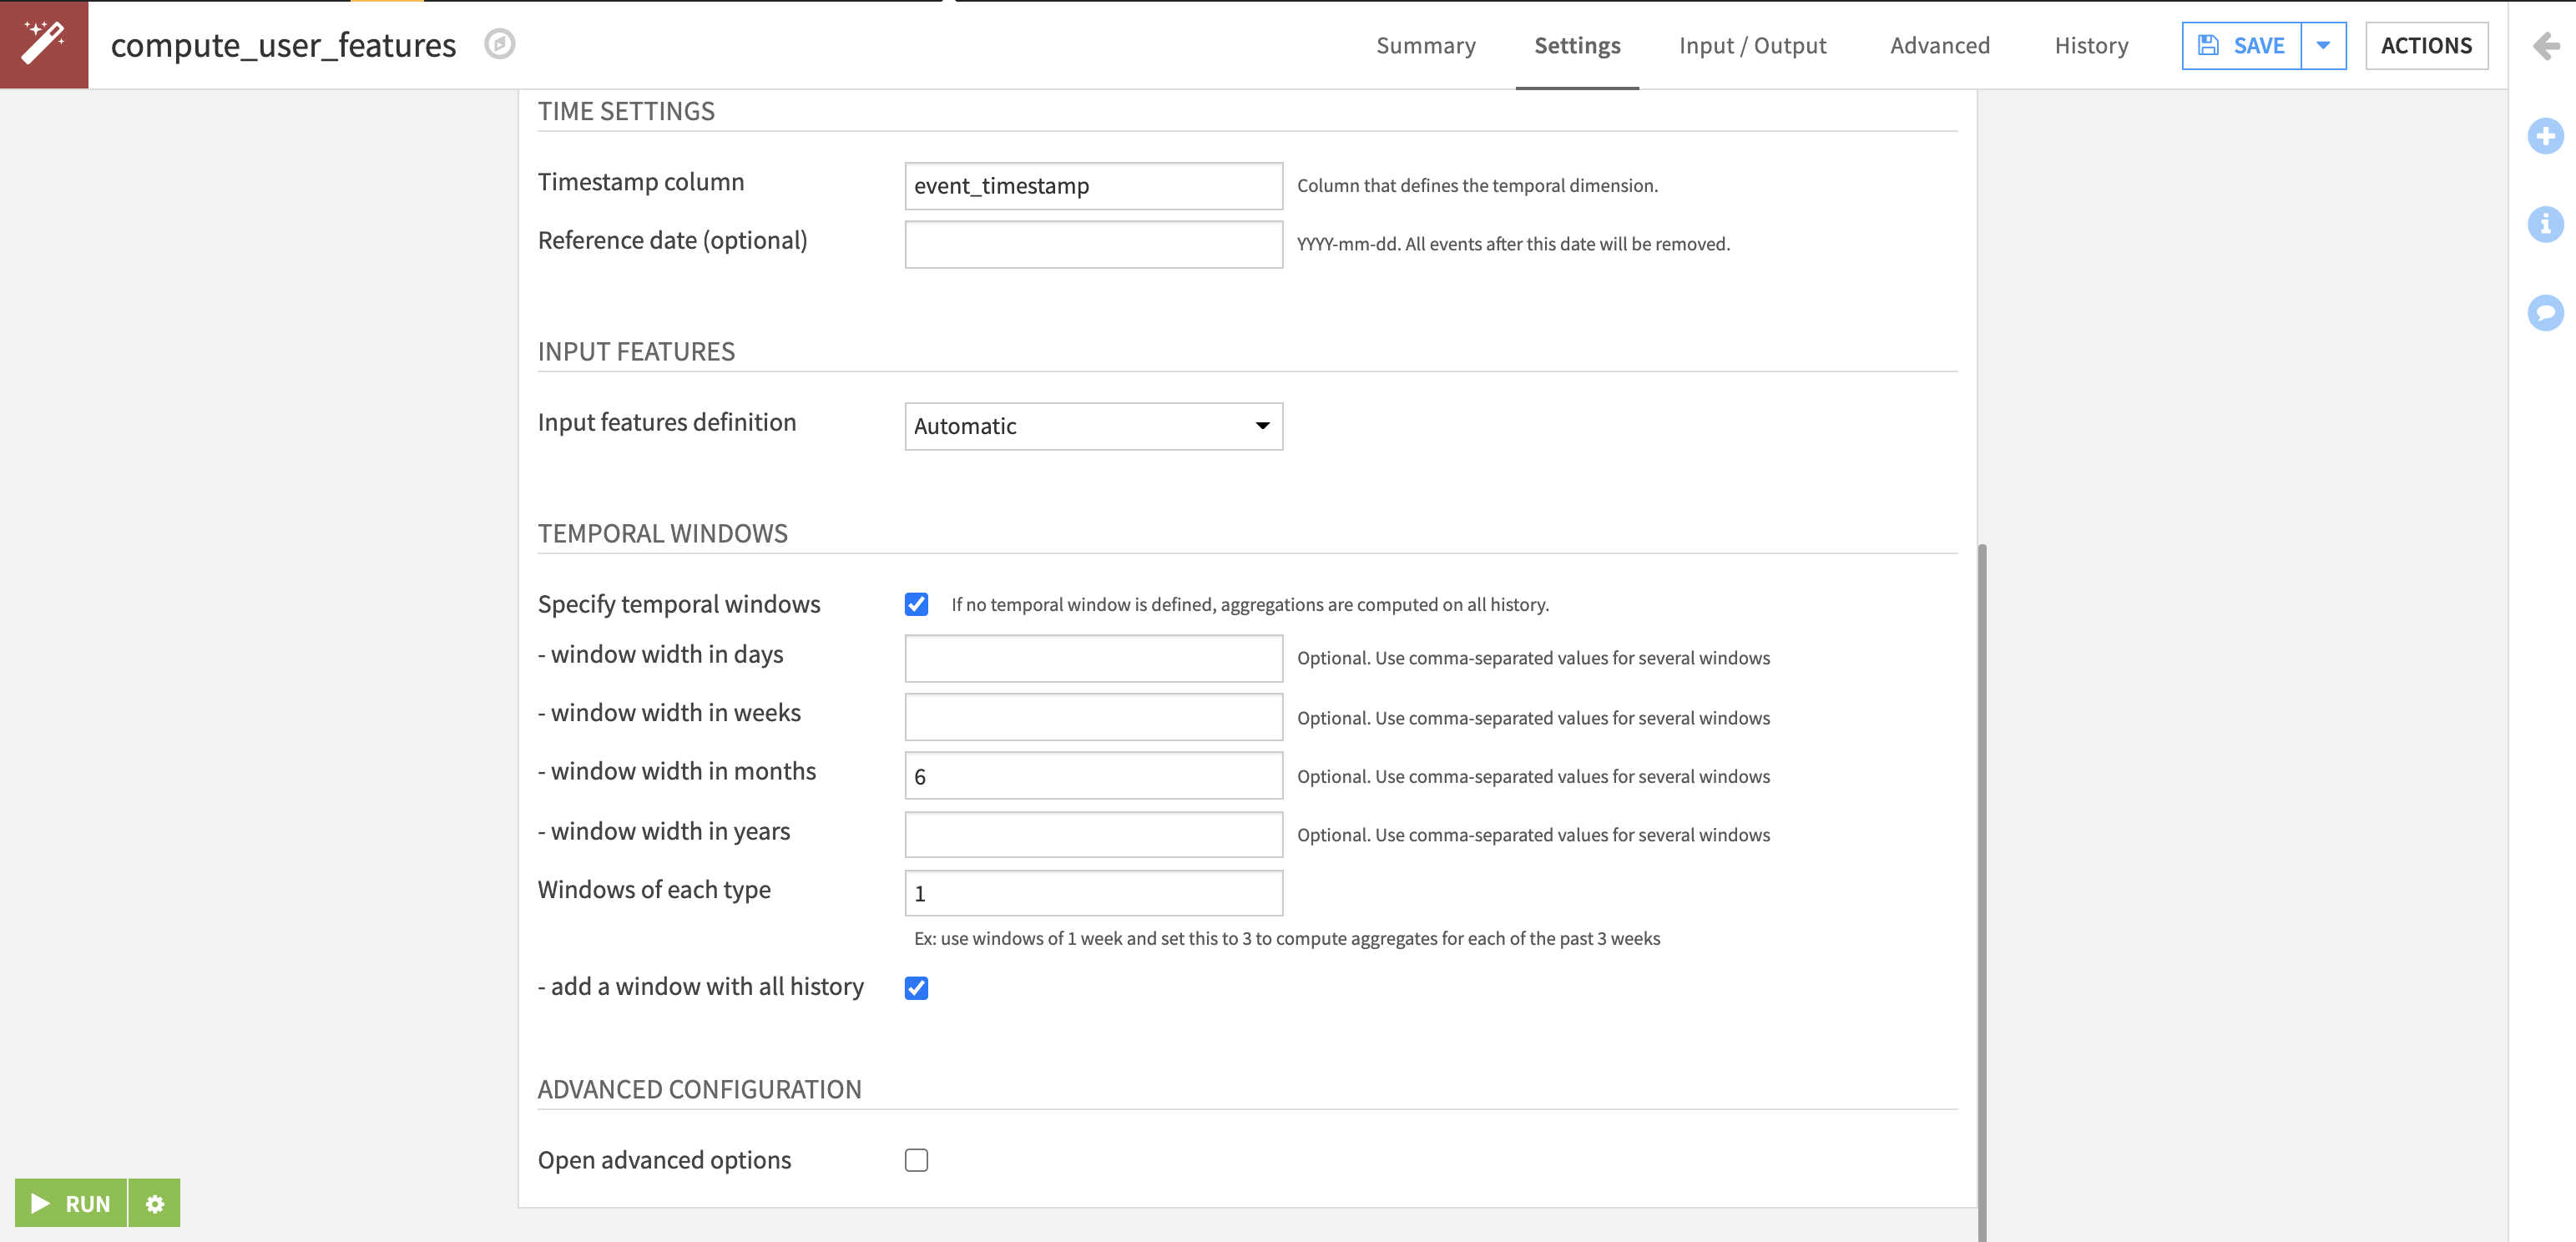Screen dimensions: 2576x1242
Task: Edit the Windows of each type field
Action: [1093, 893]
